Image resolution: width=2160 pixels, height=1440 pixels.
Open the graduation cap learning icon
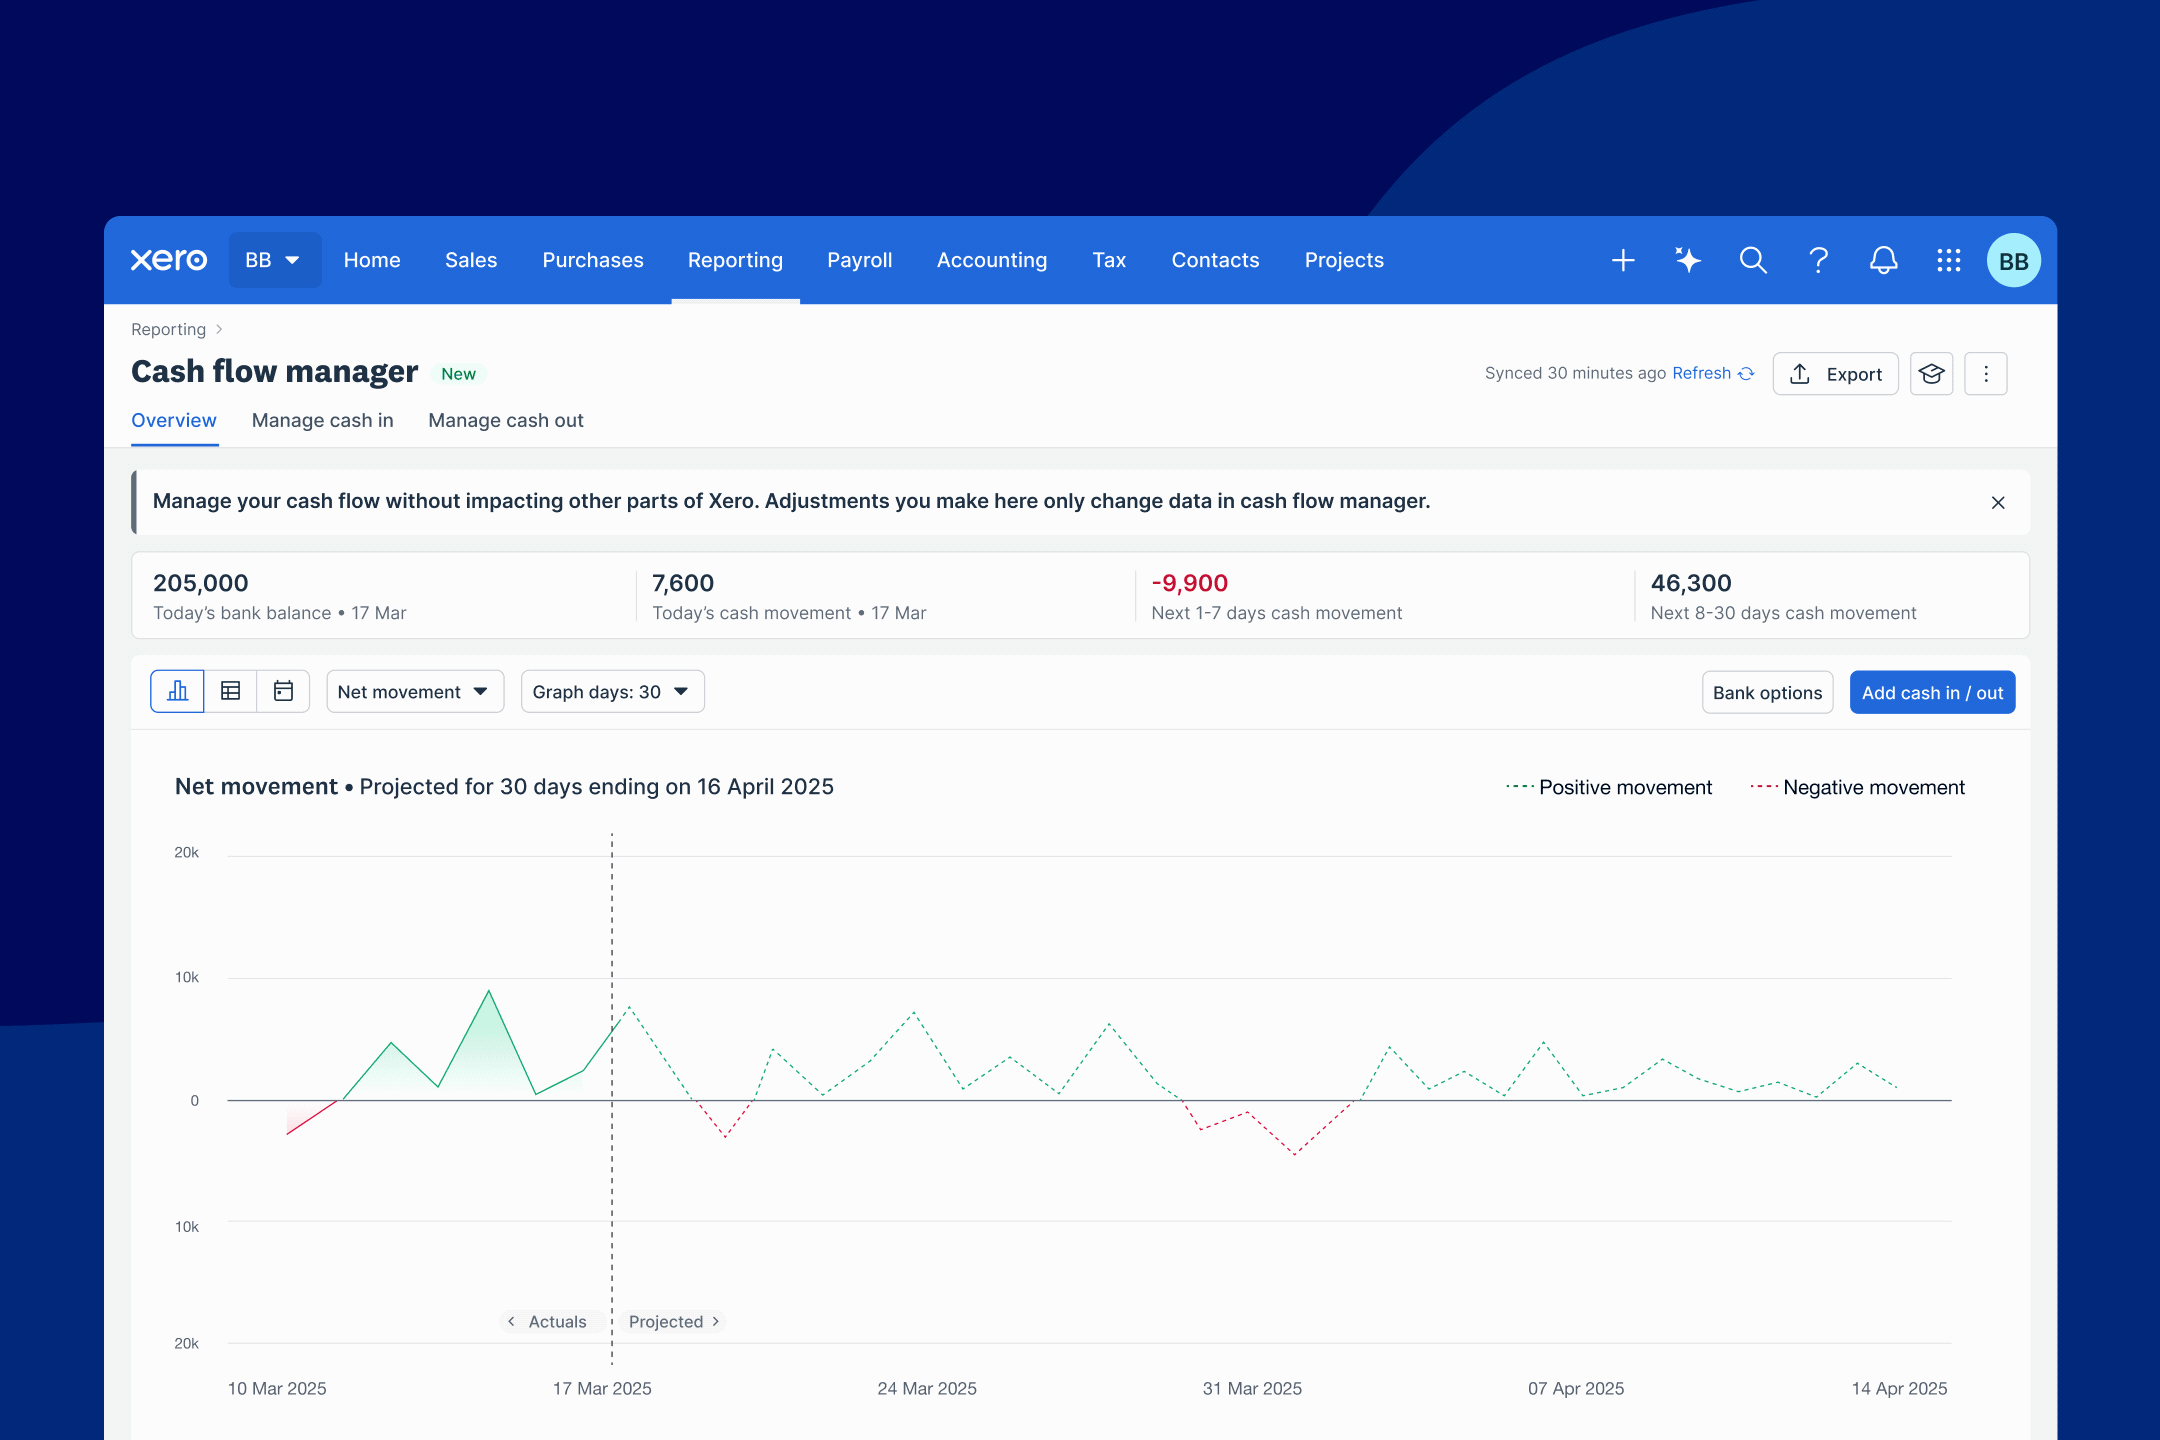(1931, 374)
